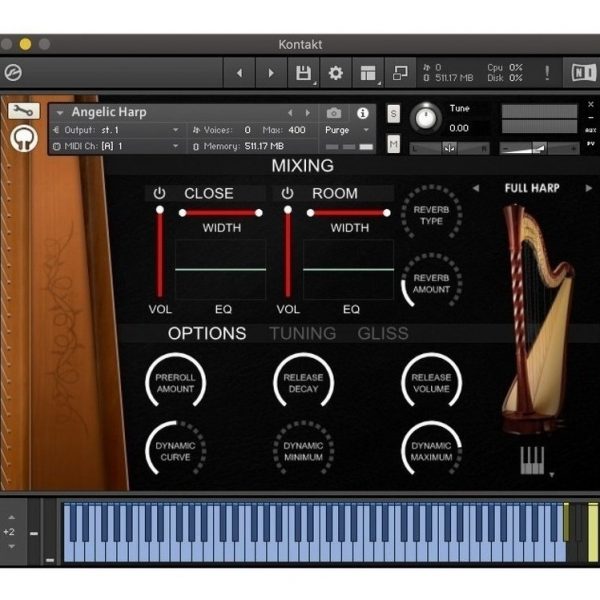
Task: Toggle ROOM mic power button
Action: tap(287, 193)
